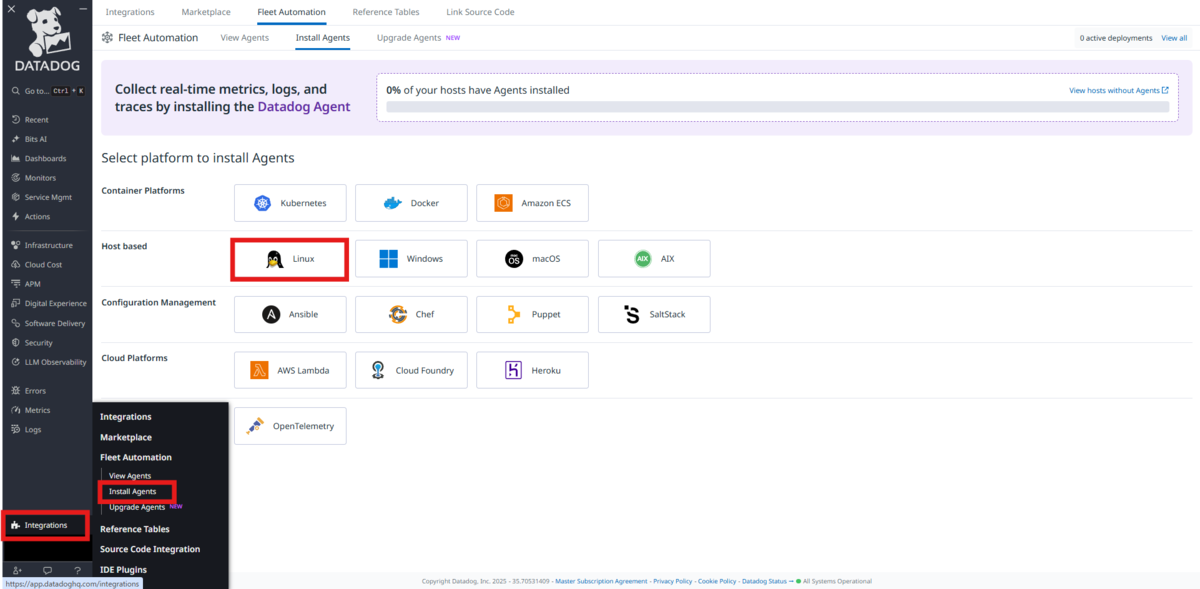Click the hosts with Agents progress bar

click(x=778, y=106)
